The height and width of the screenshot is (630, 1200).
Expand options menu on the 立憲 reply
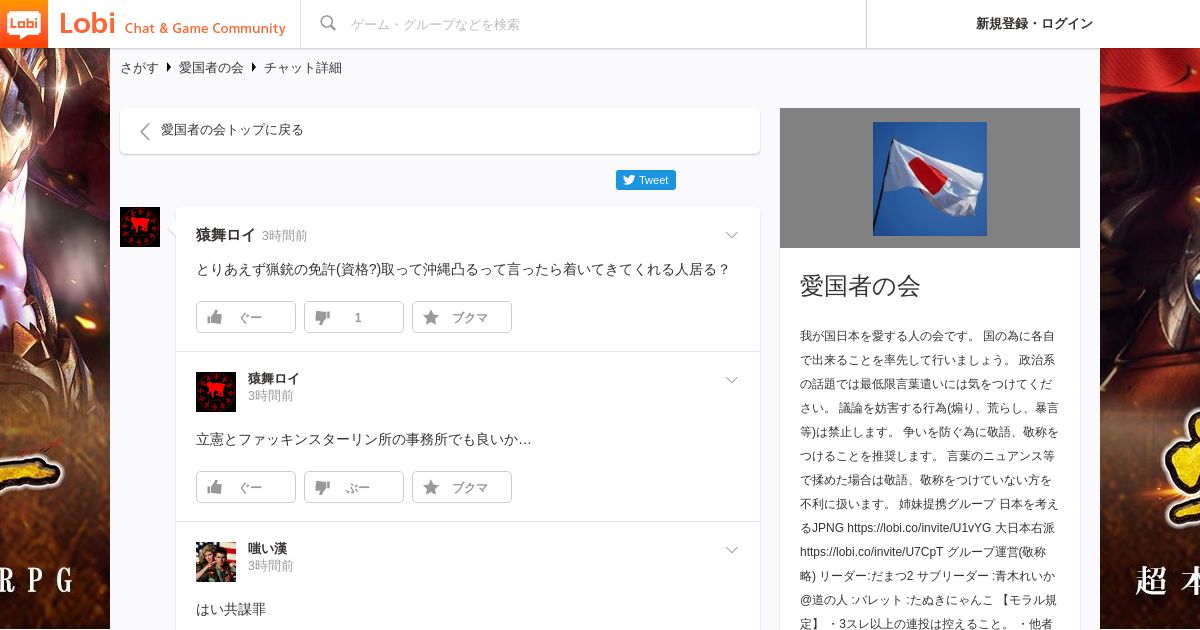731,380
